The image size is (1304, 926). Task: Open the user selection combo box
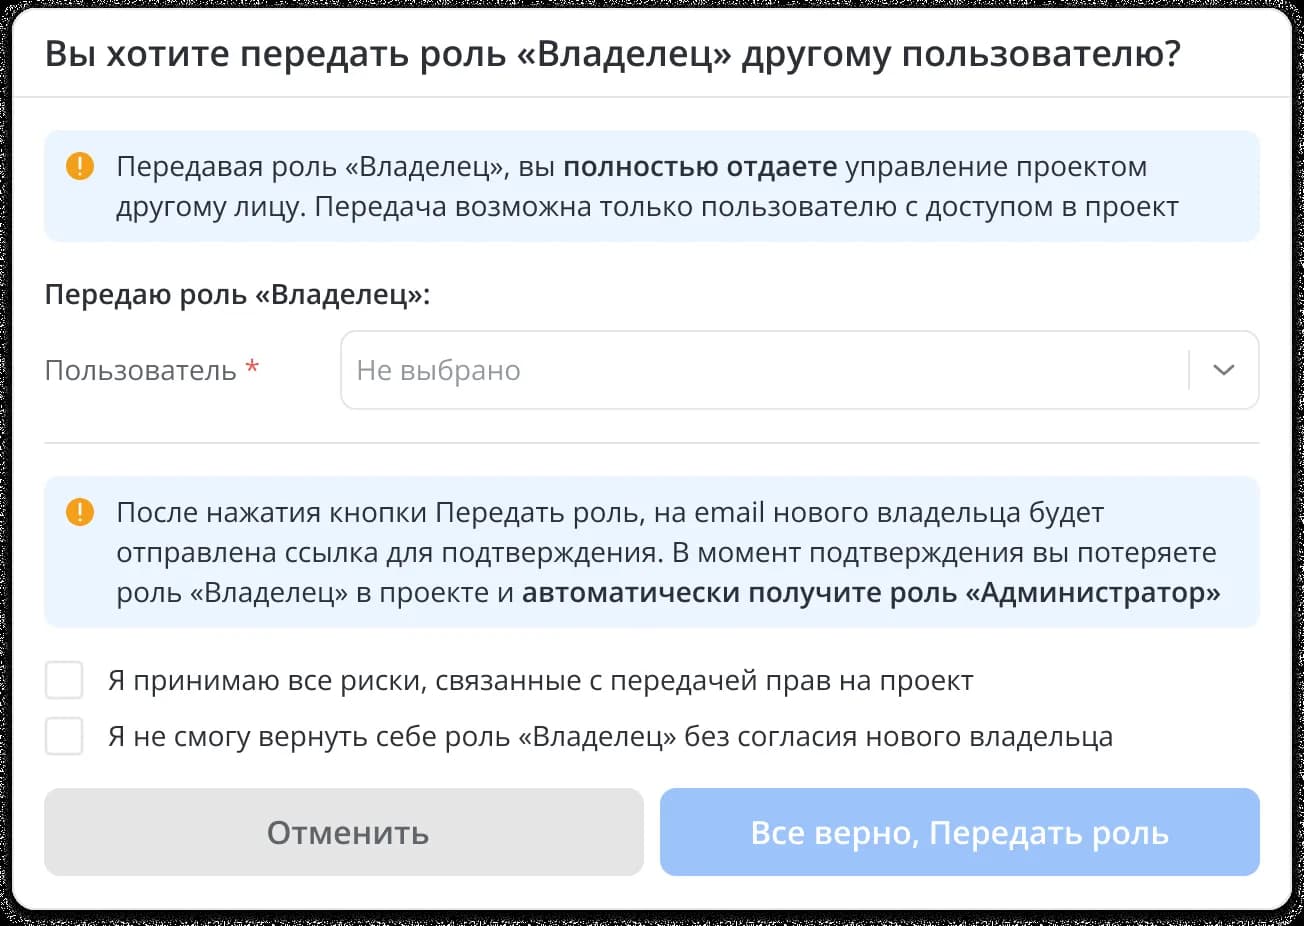[x=700, y=370]
